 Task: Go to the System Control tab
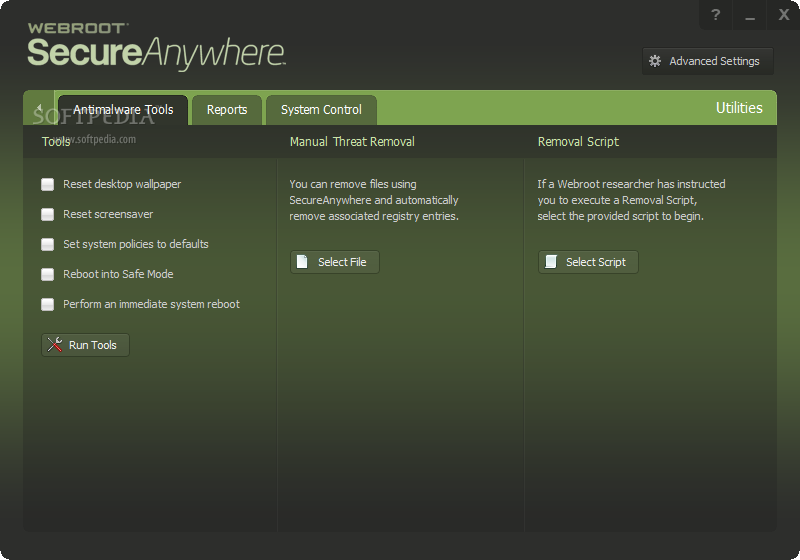(321, 110)
